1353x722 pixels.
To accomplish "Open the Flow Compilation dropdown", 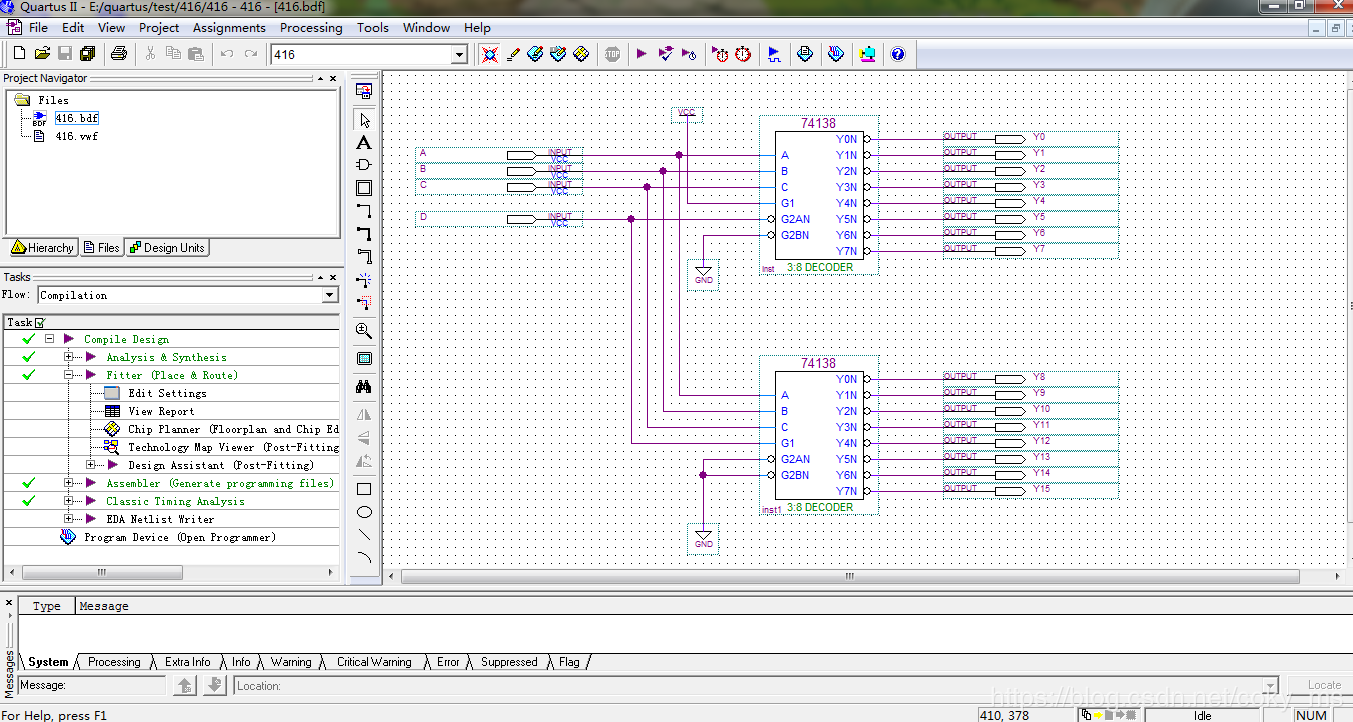I will pyautogui.click(x=329, y=295).
